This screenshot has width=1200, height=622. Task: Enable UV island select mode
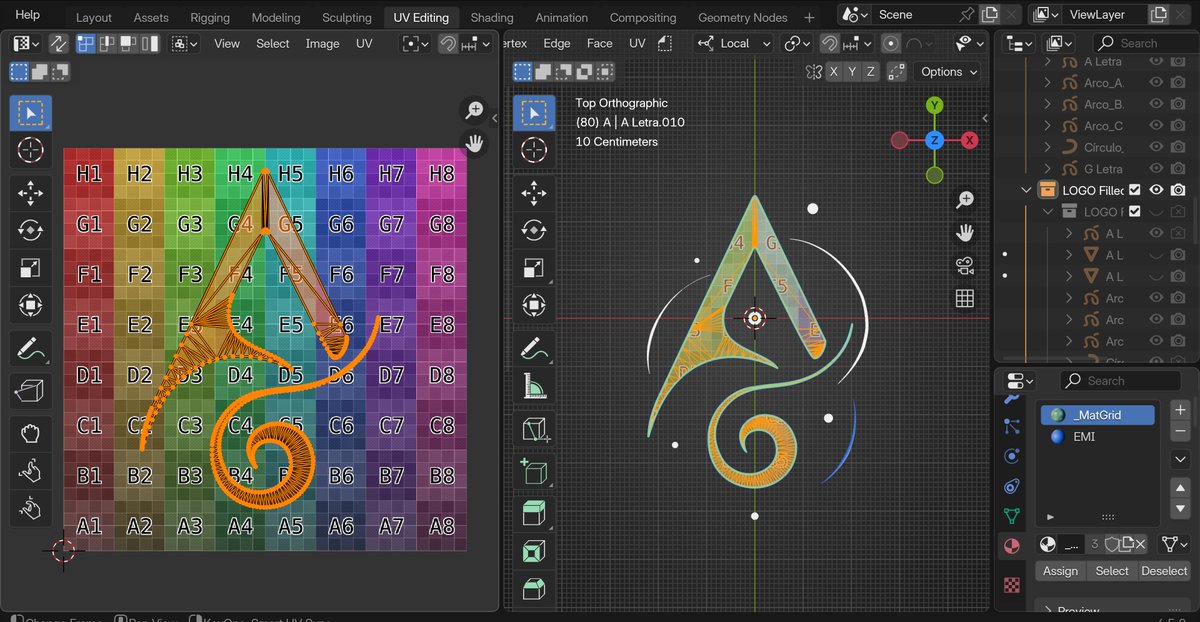[148, 43]
